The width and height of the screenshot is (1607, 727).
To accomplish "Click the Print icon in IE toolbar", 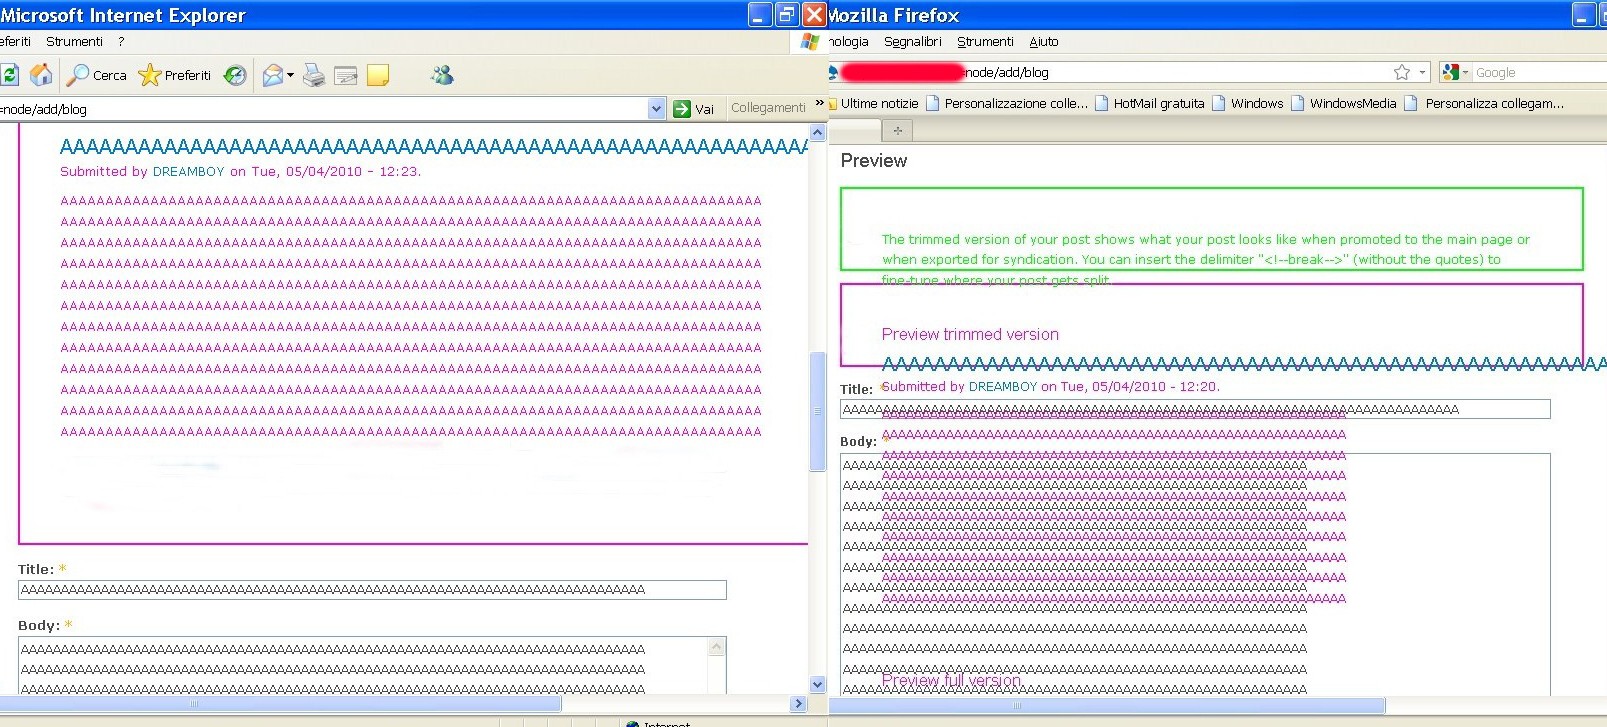I will pos(314,75).
